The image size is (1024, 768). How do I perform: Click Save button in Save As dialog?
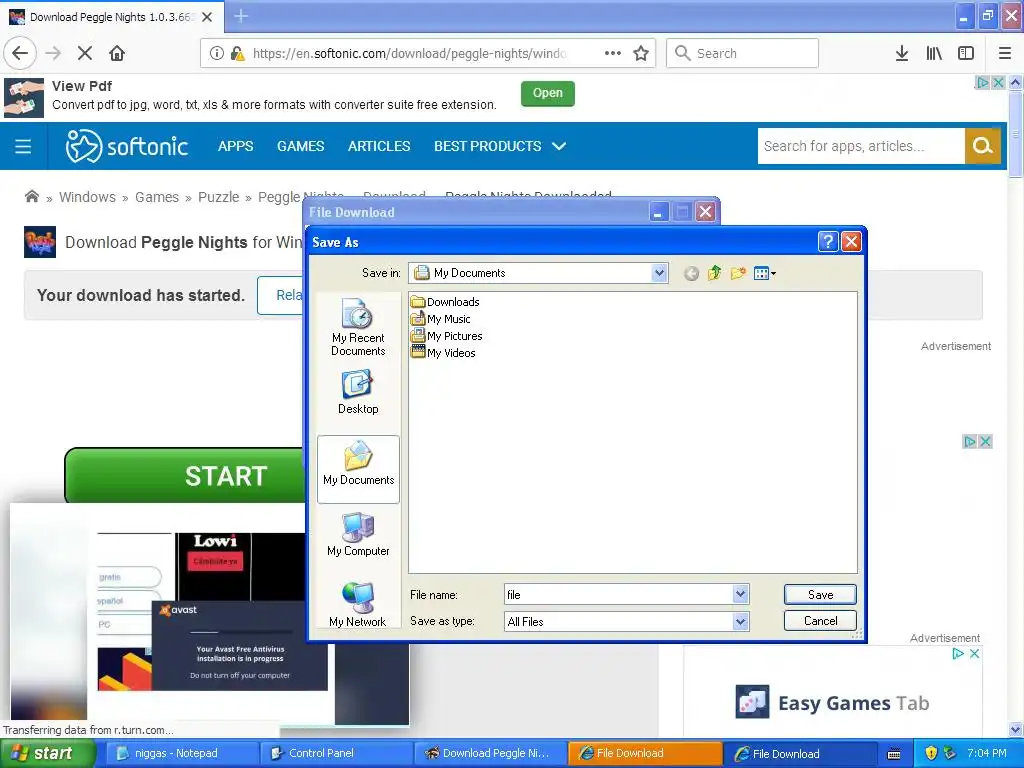point(820,594)
